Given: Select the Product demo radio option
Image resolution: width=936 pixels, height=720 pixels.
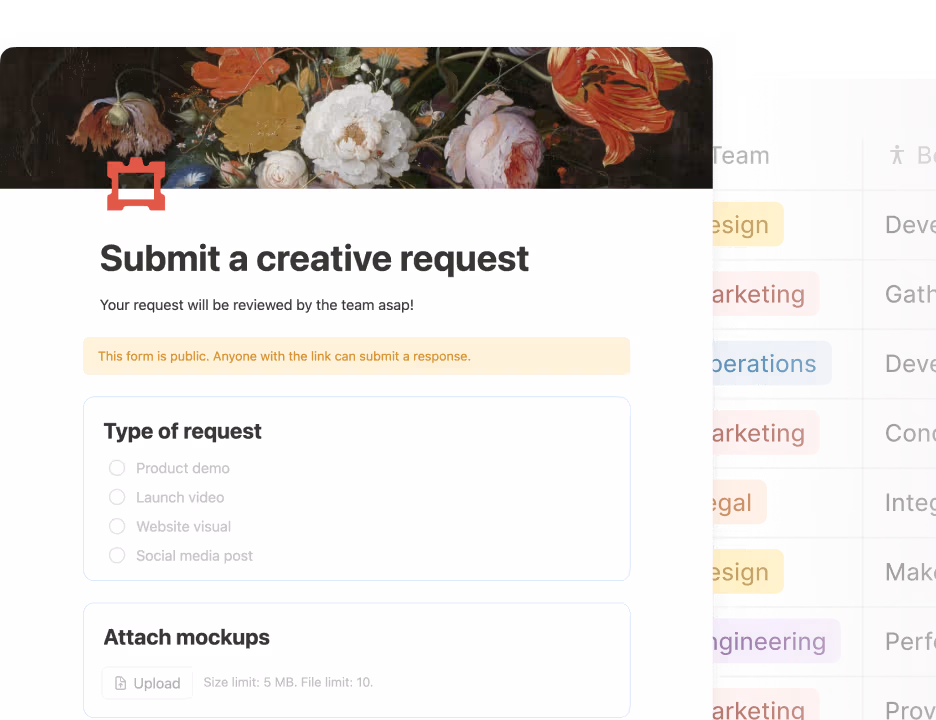Looking at the screenshot, I should click(117, 468).
